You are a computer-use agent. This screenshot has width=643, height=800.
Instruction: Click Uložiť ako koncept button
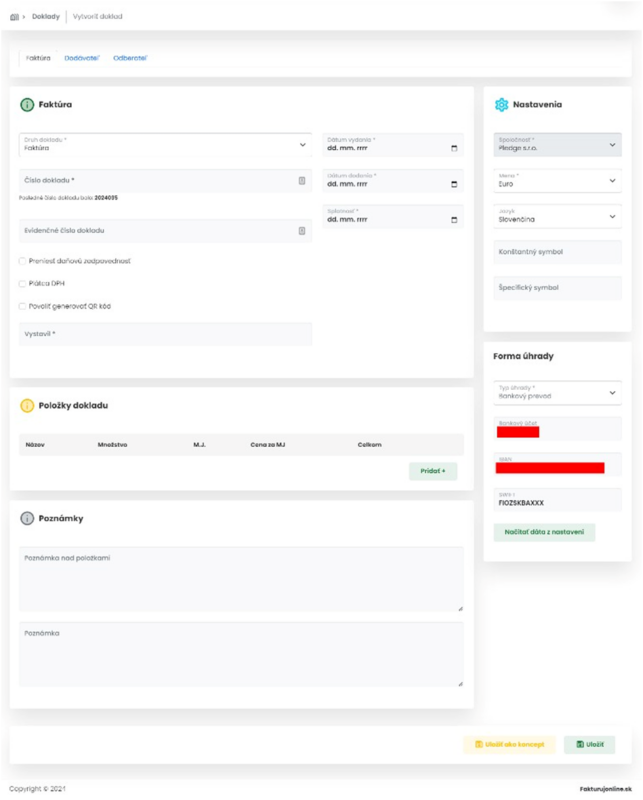pos(509,744)
